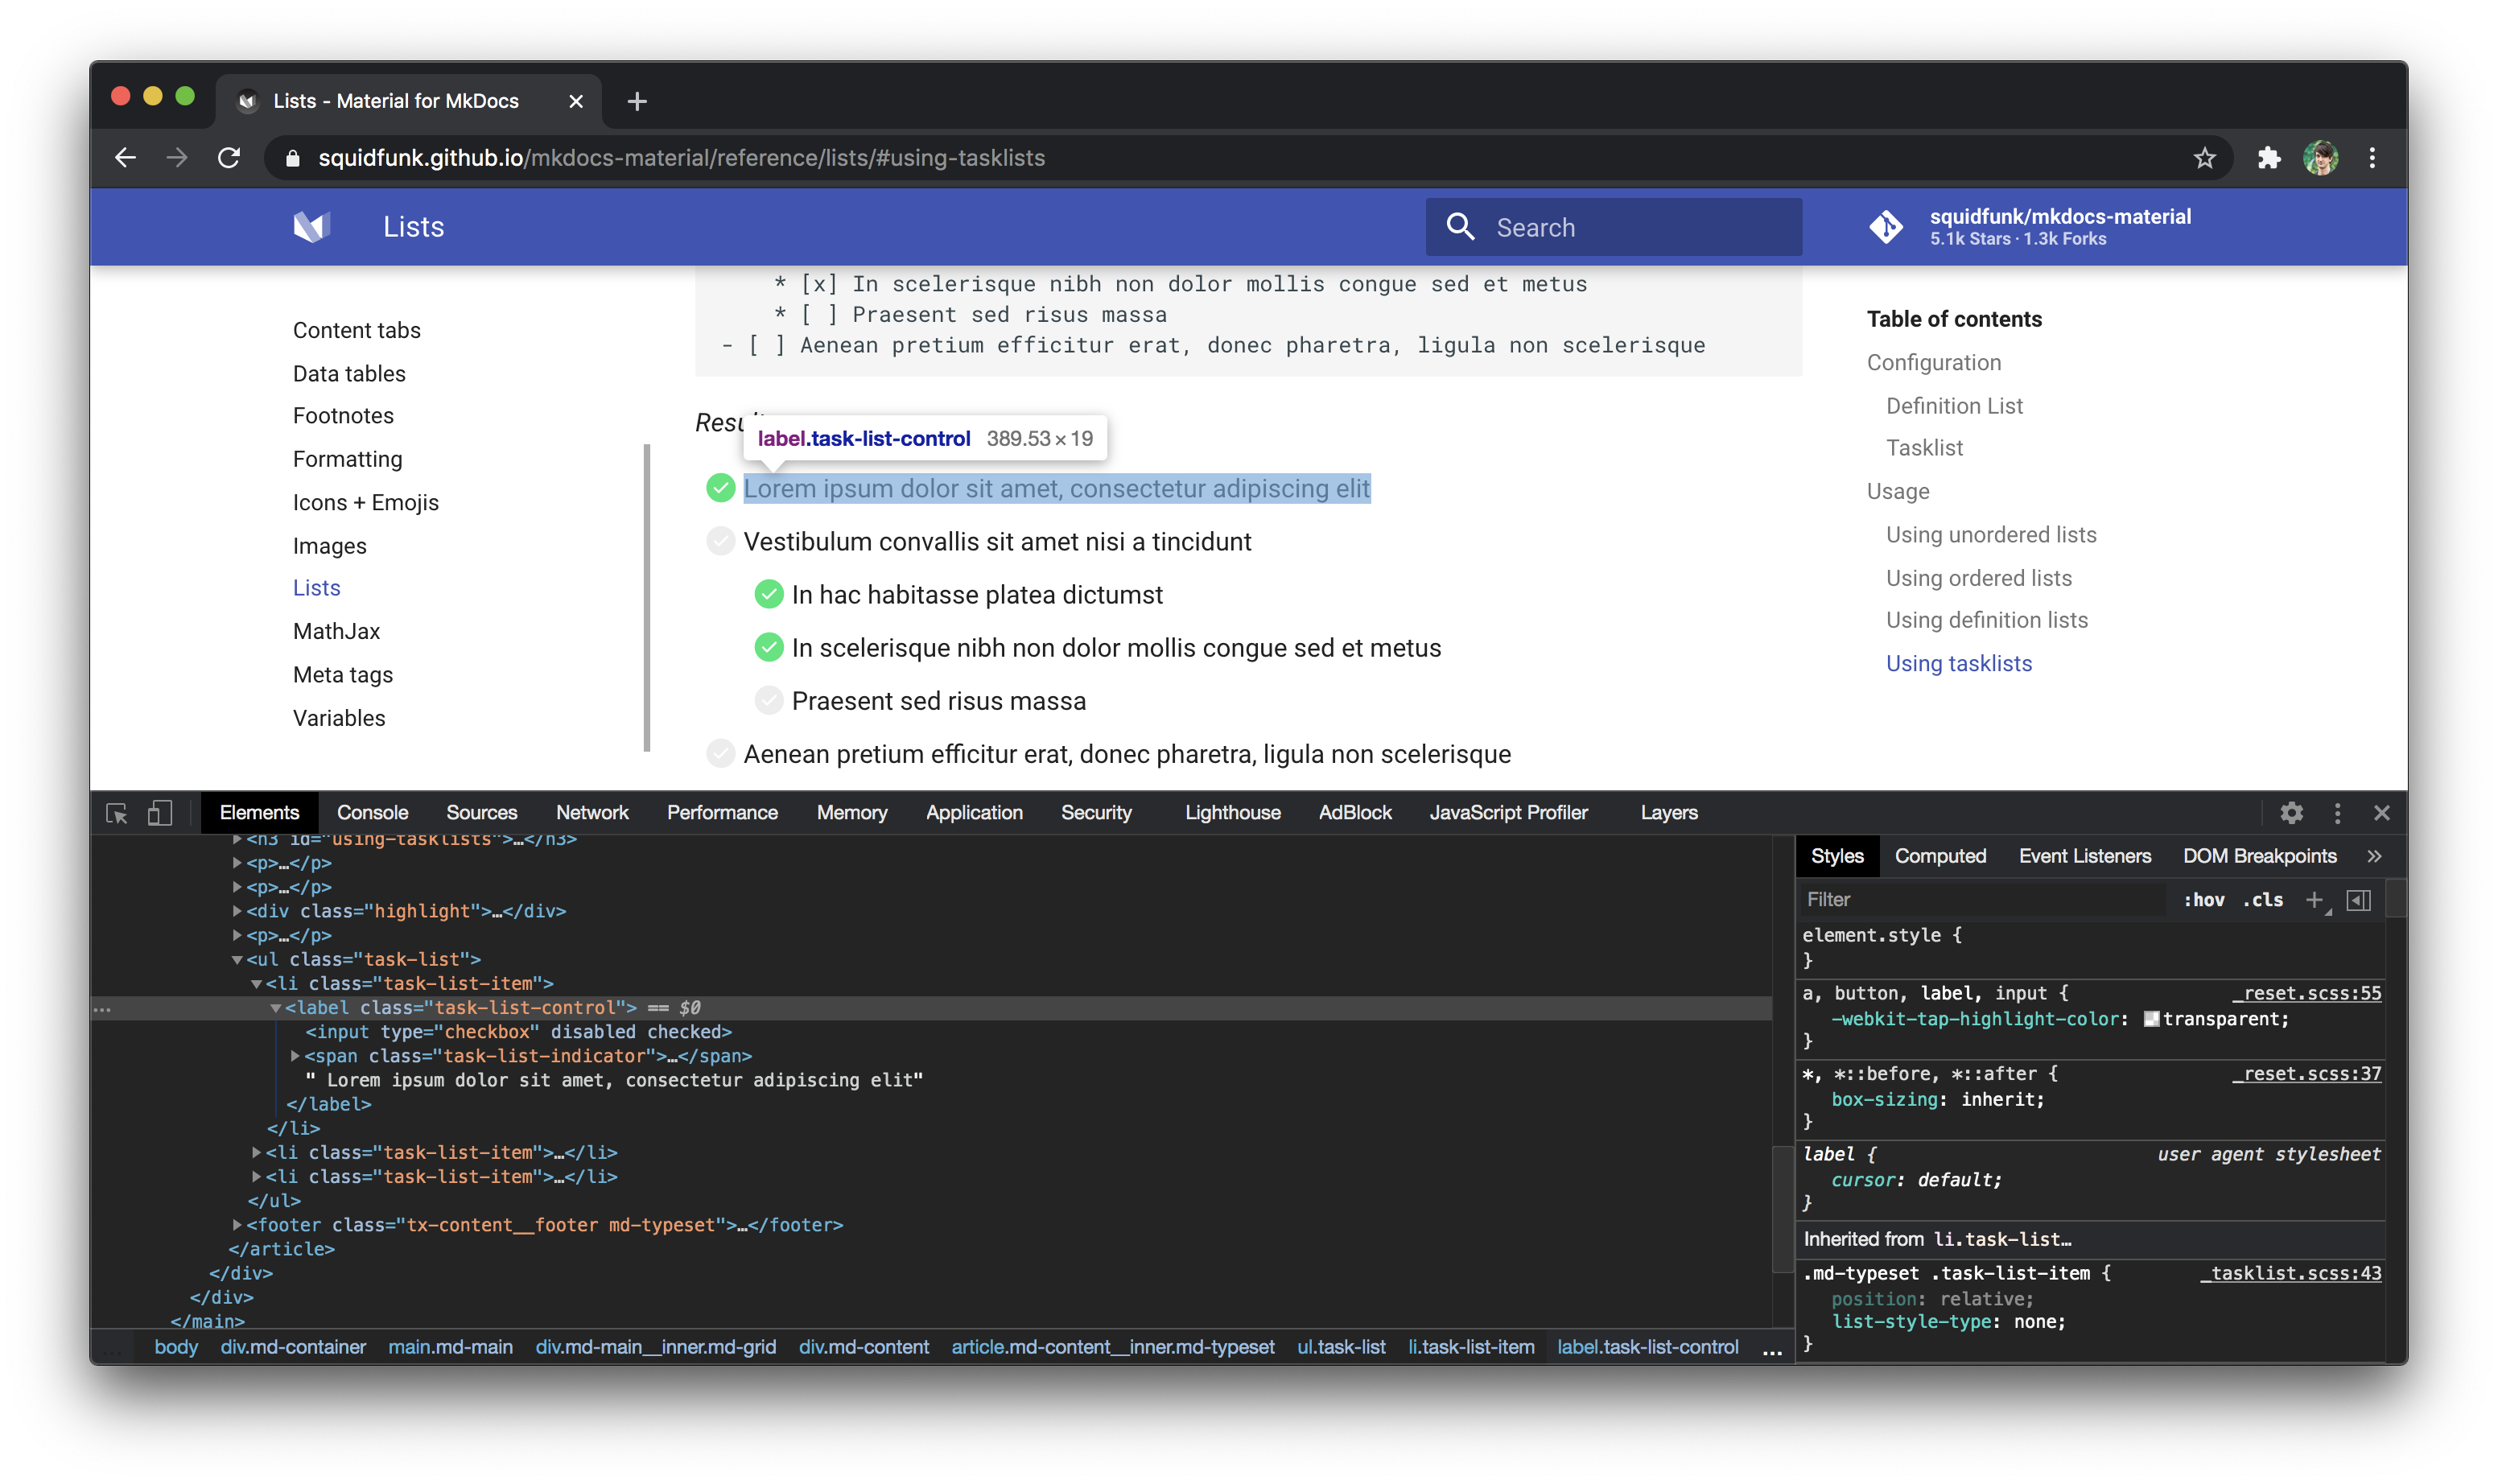Click the transparent color swatch for tap-highlight-color

point(2153,1019)
